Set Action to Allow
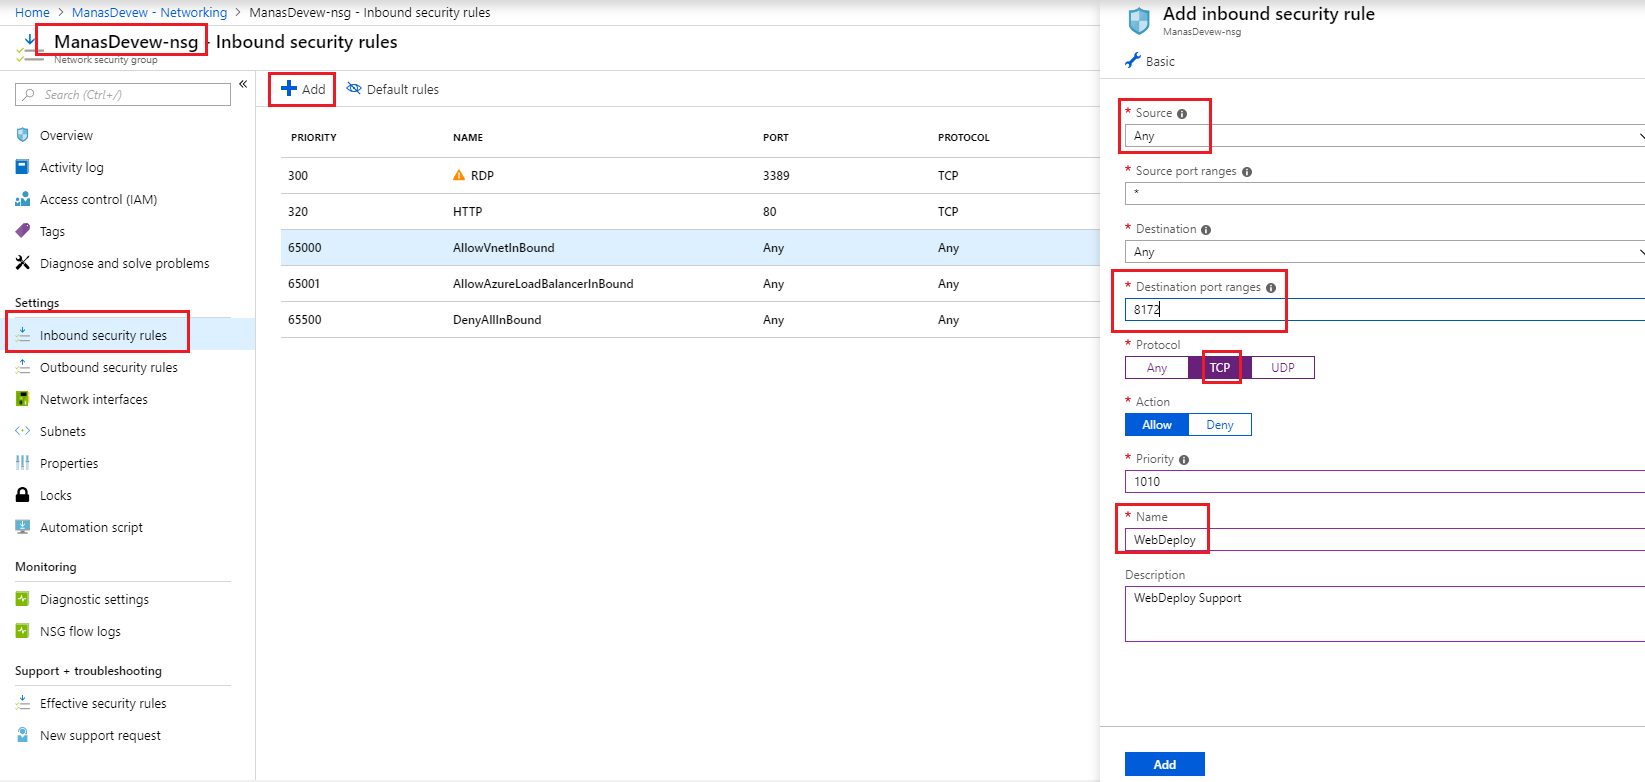1645x782 pixels. pos(1157,425)
